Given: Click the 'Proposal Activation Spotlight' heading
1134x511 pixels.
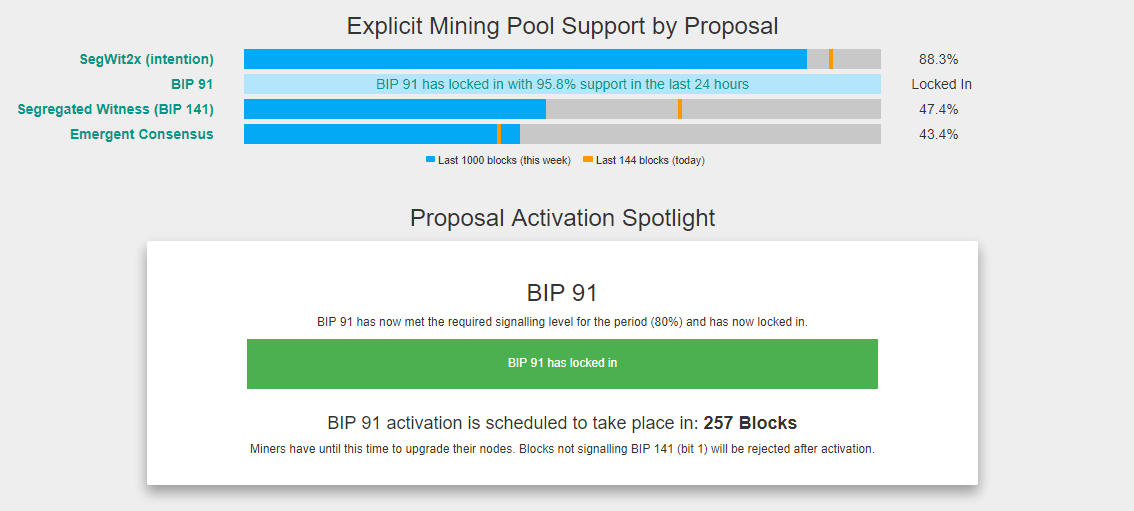Looking at the screenshot, I should coord(562,218).
